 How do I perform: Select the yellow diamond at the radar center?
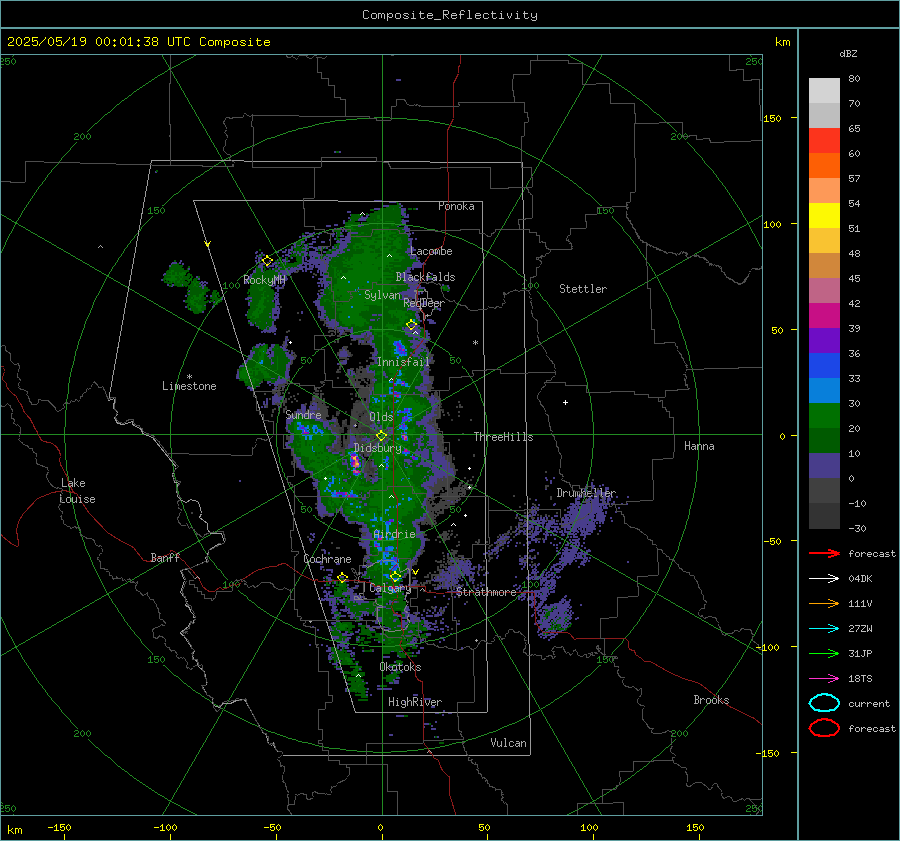coord(381,436)
